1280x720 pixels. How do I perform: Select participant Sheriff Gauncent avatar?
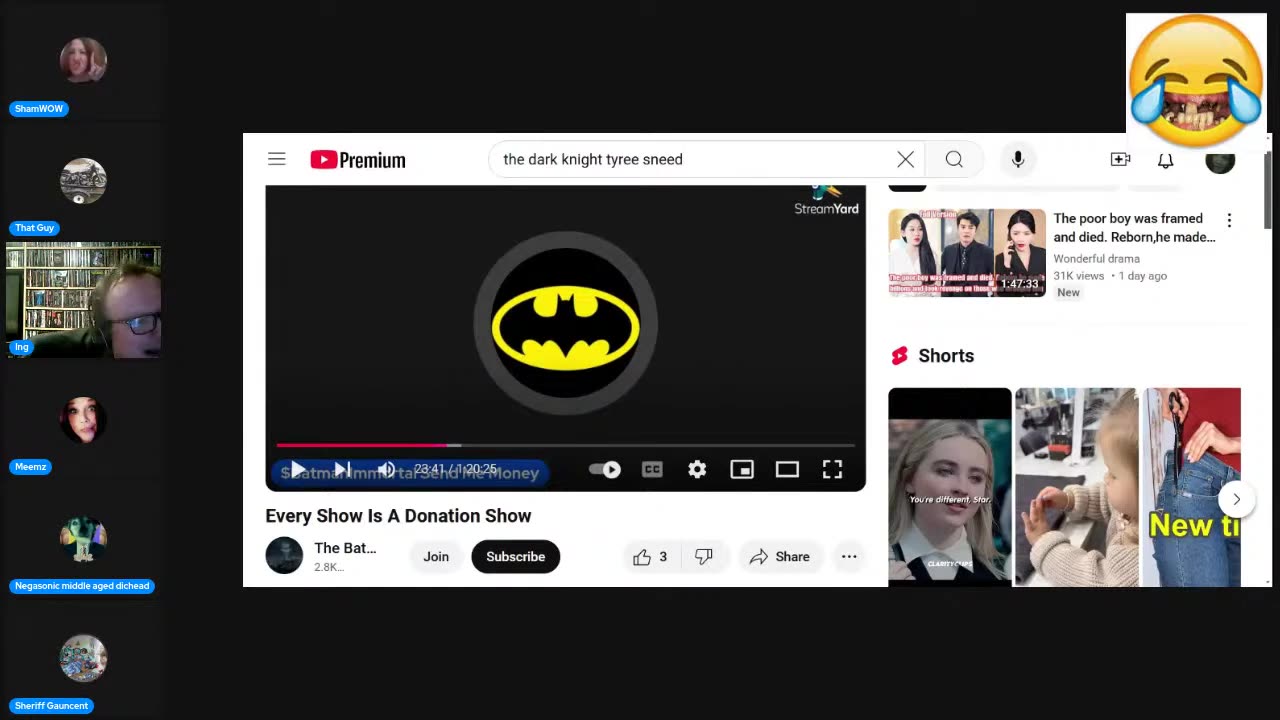[83, 658]
